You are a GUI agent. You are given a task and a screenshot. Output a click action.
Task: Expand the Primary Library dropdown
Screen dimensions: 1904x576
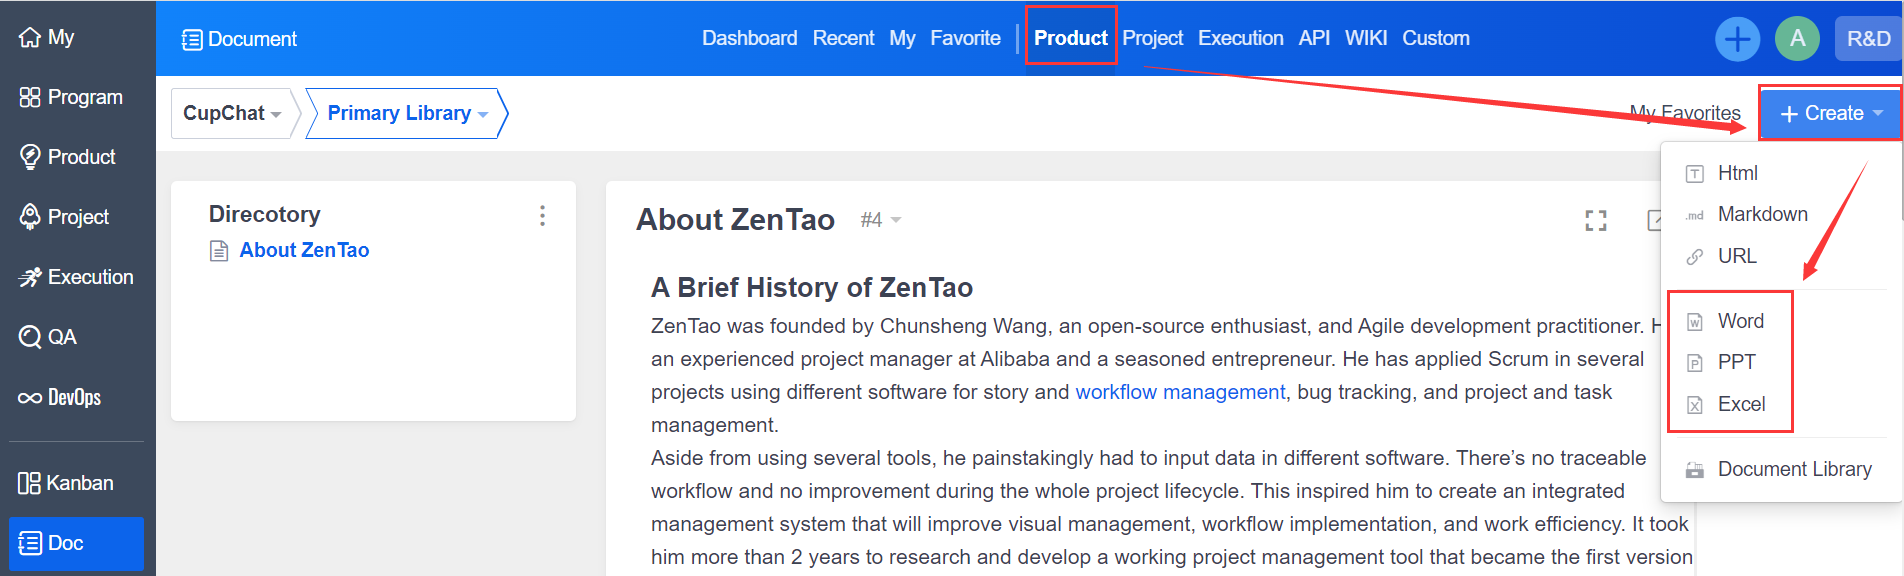tap(407, 113)
